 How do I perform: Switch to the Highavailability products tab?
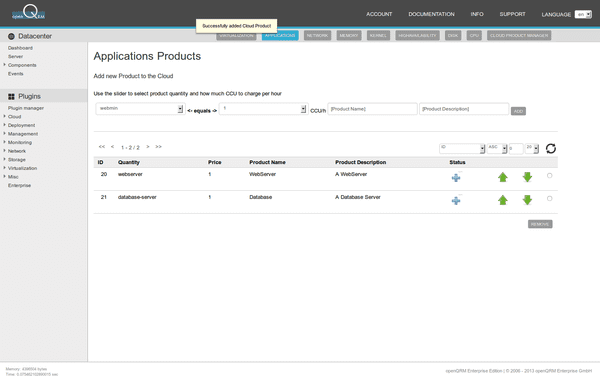pyautogui.click(x=417, y=36)
